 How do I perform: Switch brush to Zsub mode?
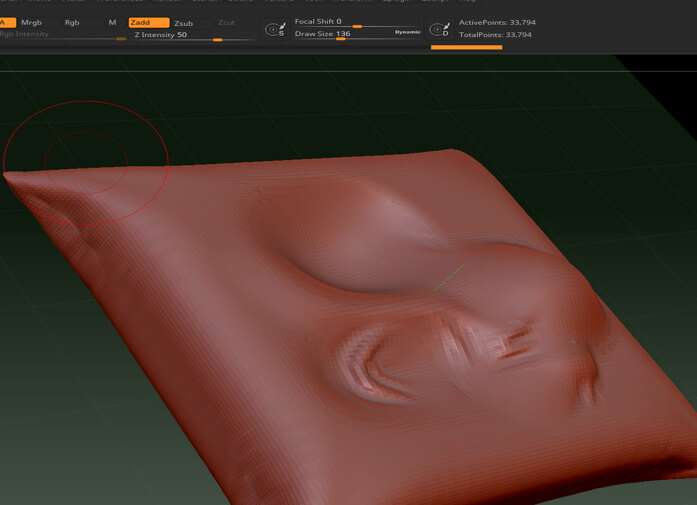(x=183, y=22)
